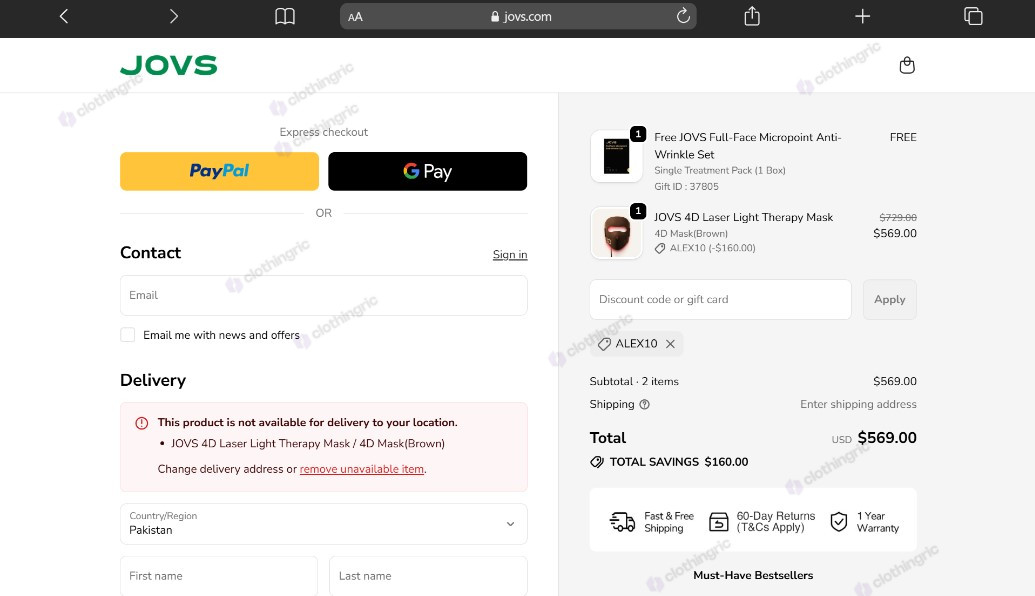Focus the Last name field
Viewport: 1035px width, 596px height.
click(x=428, y=576)
